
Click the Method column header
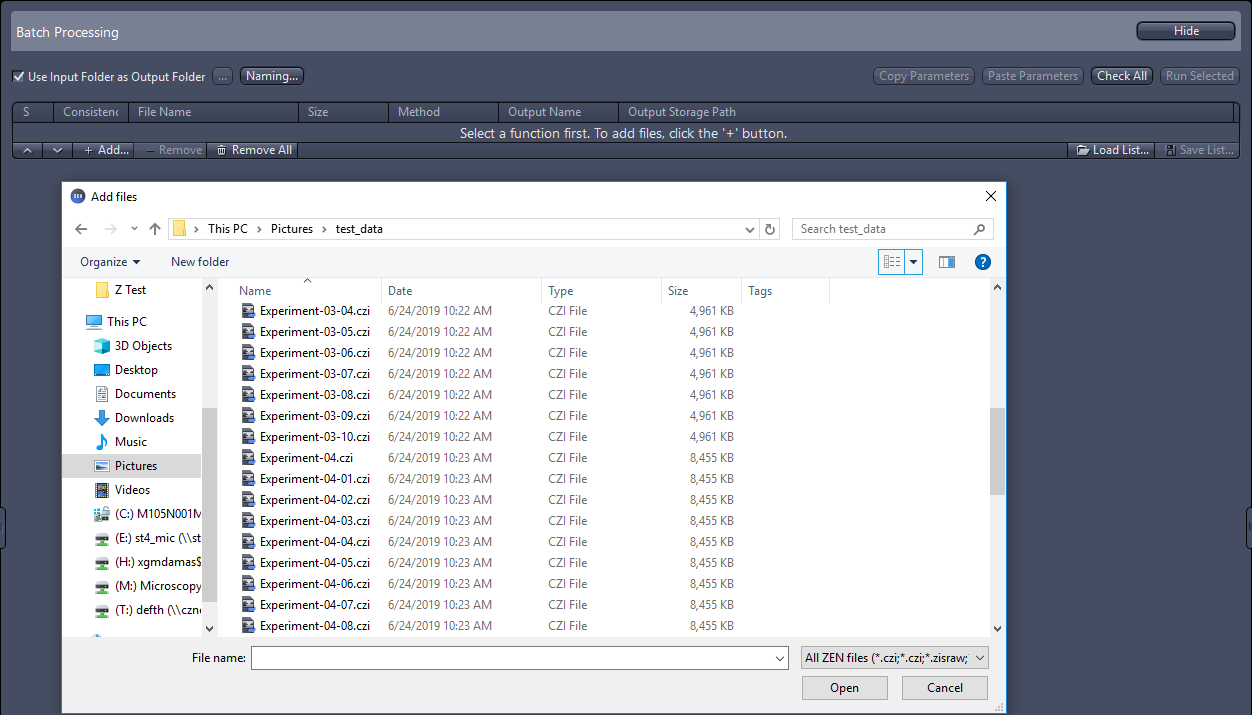click(x=443, y=112)
